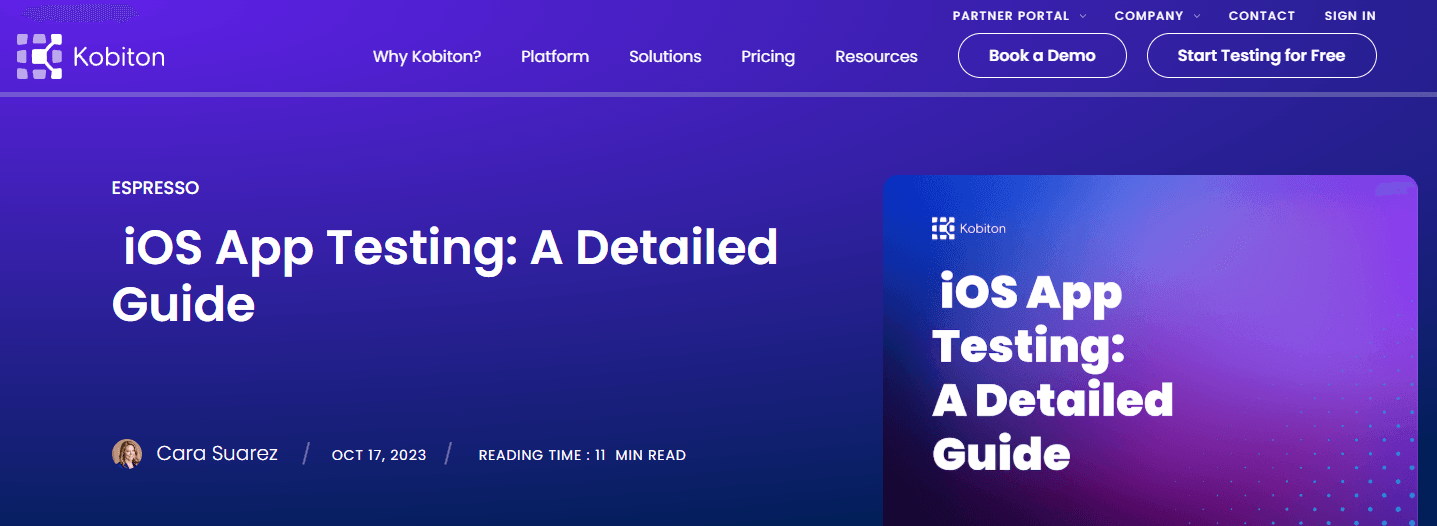The image size is (1437, 526).
Task: Click the READING TIME : 11 MIN READ text
Action: (582, 455)
